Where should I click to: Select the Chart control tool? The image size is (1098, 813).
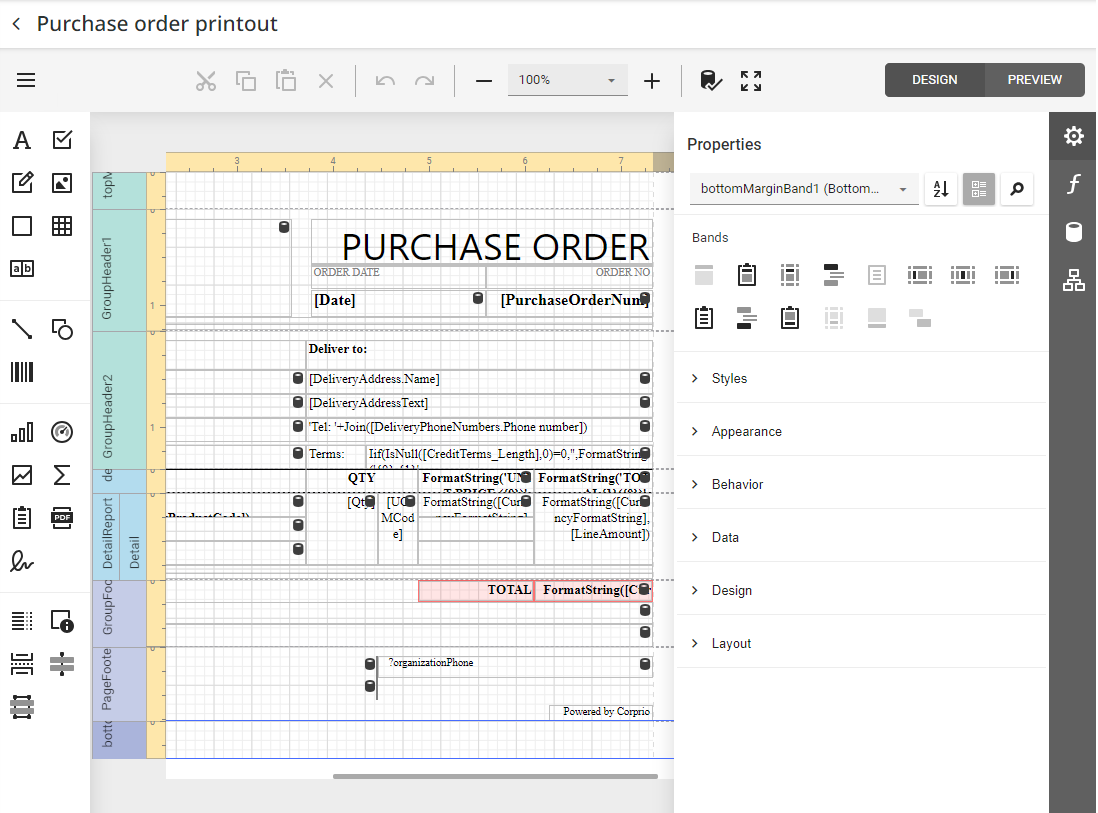22,432
